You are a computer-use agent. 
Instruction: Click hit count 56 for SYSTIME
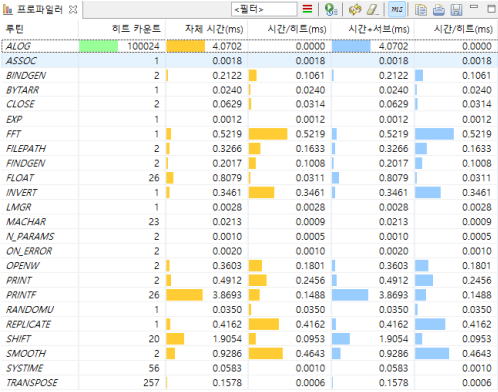tap(154, 368)
